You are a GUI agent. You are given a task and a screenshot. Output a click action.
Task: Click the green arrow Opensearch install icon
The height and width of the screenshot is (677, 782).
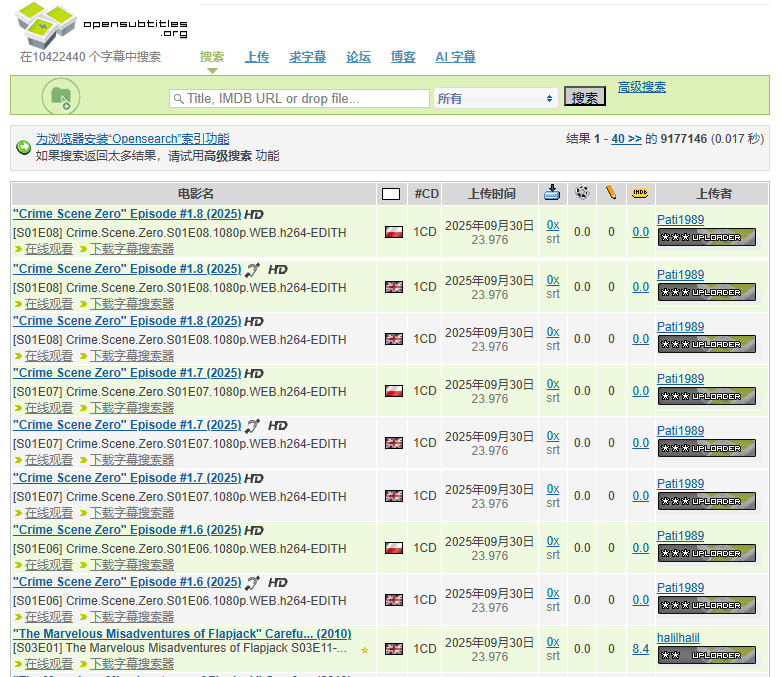click(23, 148)
